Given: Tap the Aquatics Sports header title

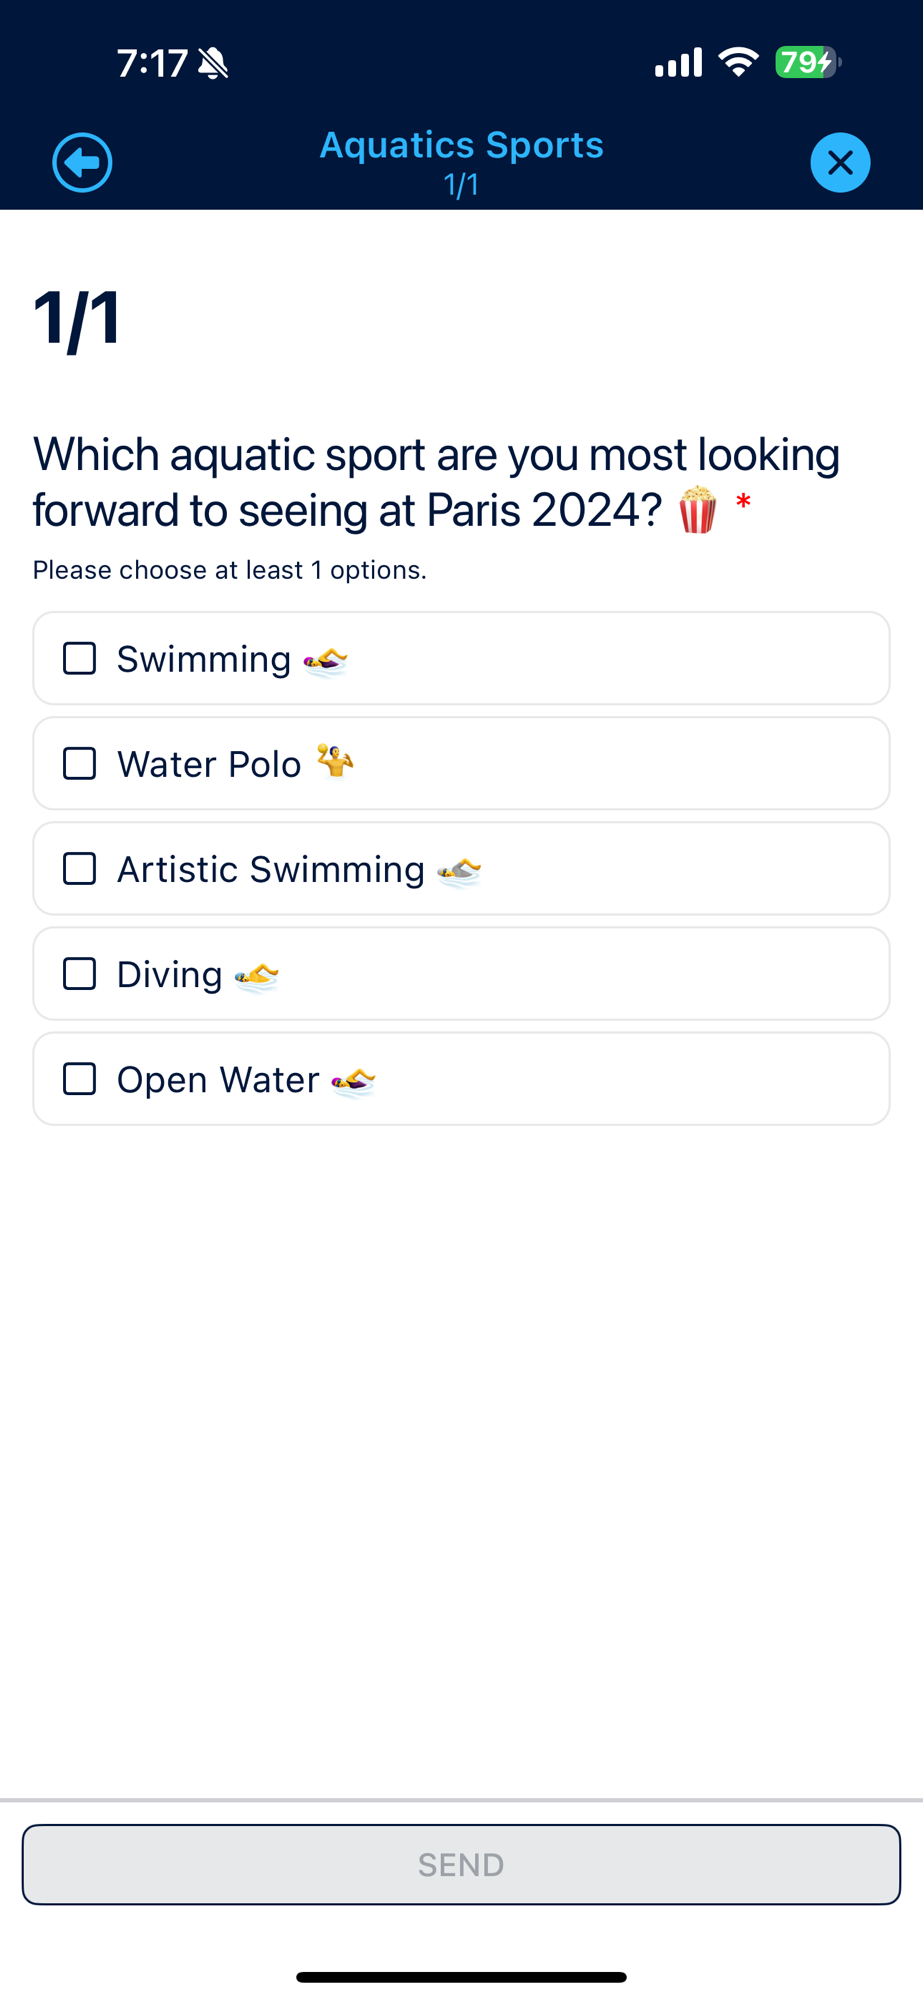Looking at the screenshot, I should click(x=461, y=145).
